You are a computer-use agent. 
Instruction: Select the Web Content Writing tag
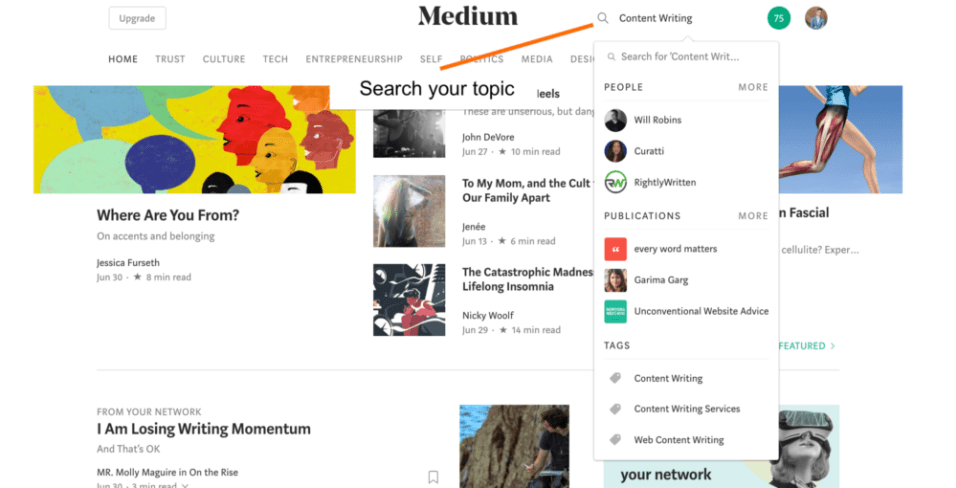click(x=679, y=440)
